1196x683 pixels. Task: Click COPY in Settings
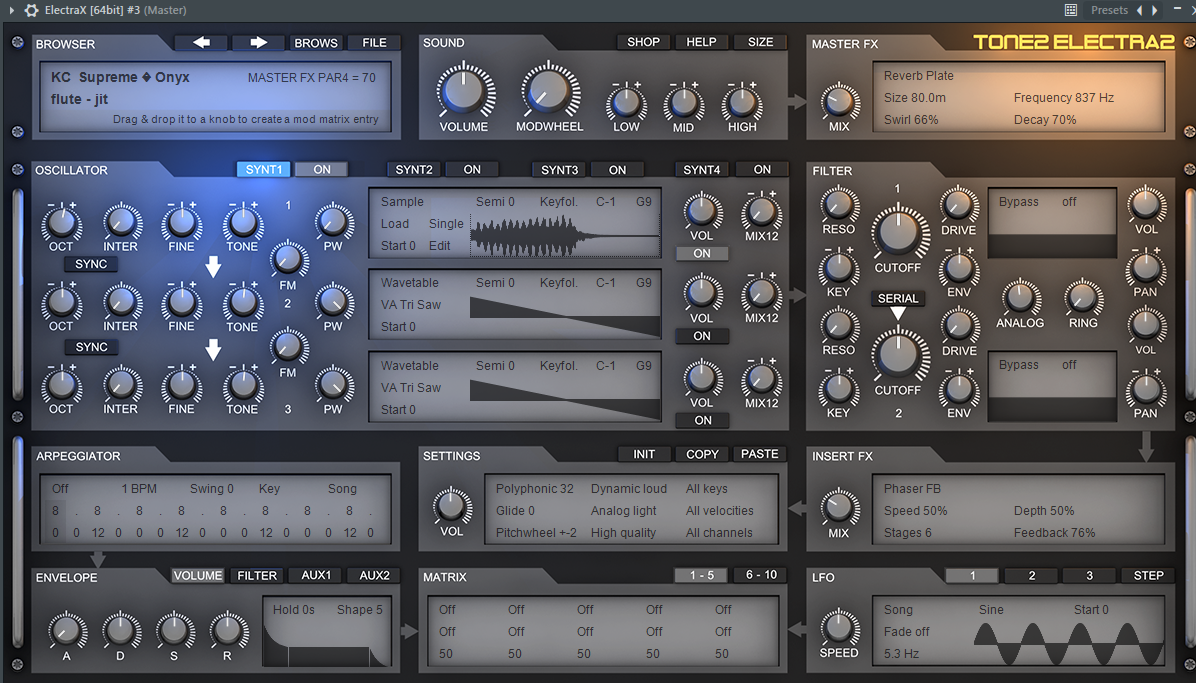(x=702, y=454)
